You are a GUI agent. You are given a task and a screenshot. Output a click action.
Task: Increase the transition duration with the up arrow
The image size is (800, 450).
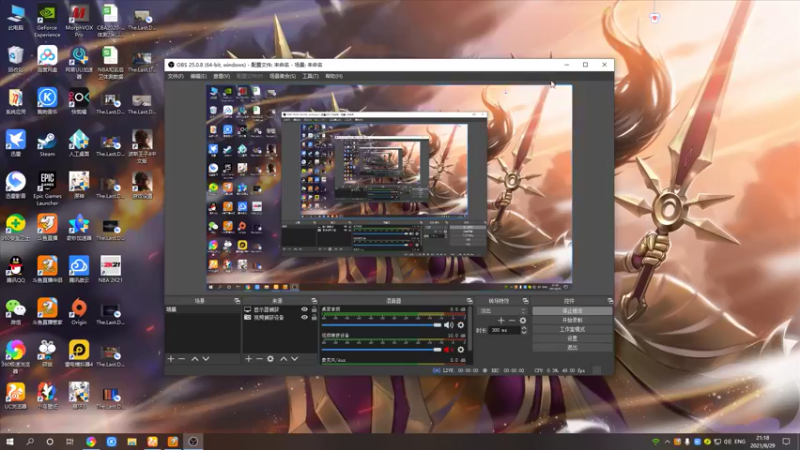tap(524, 328)
